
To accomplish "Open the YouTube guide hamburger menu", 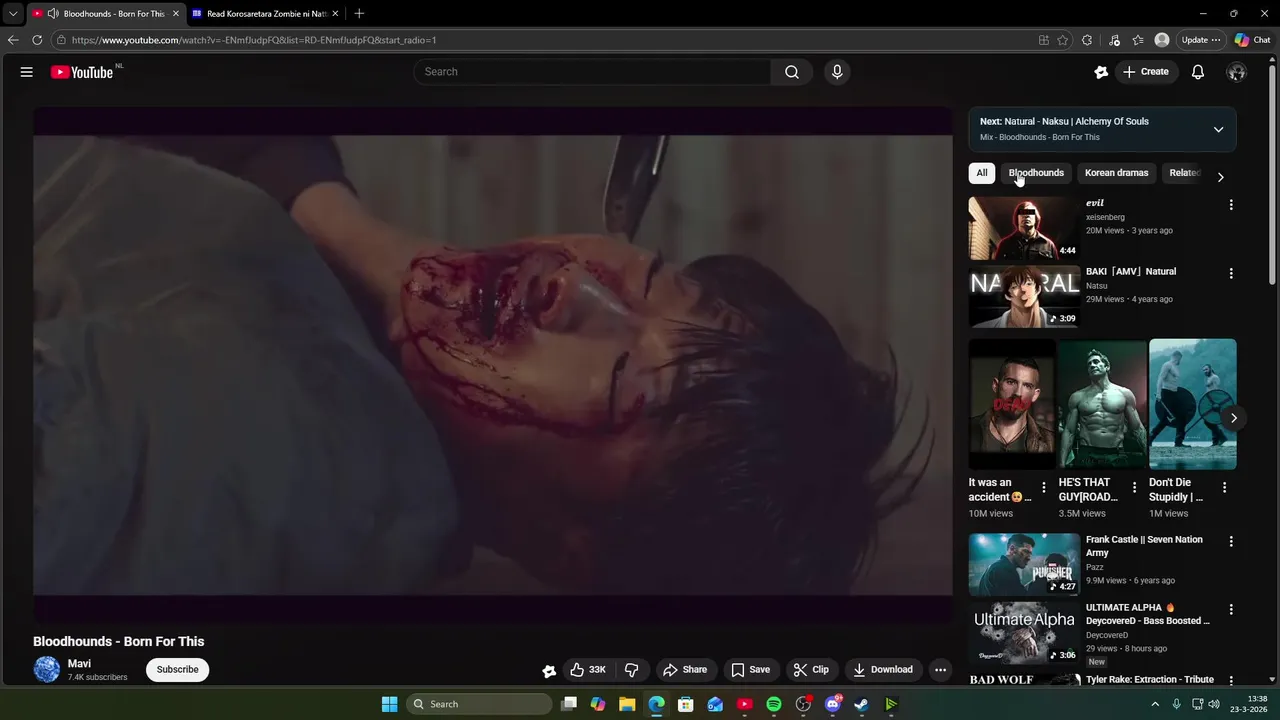I will (x=27, y=72).
